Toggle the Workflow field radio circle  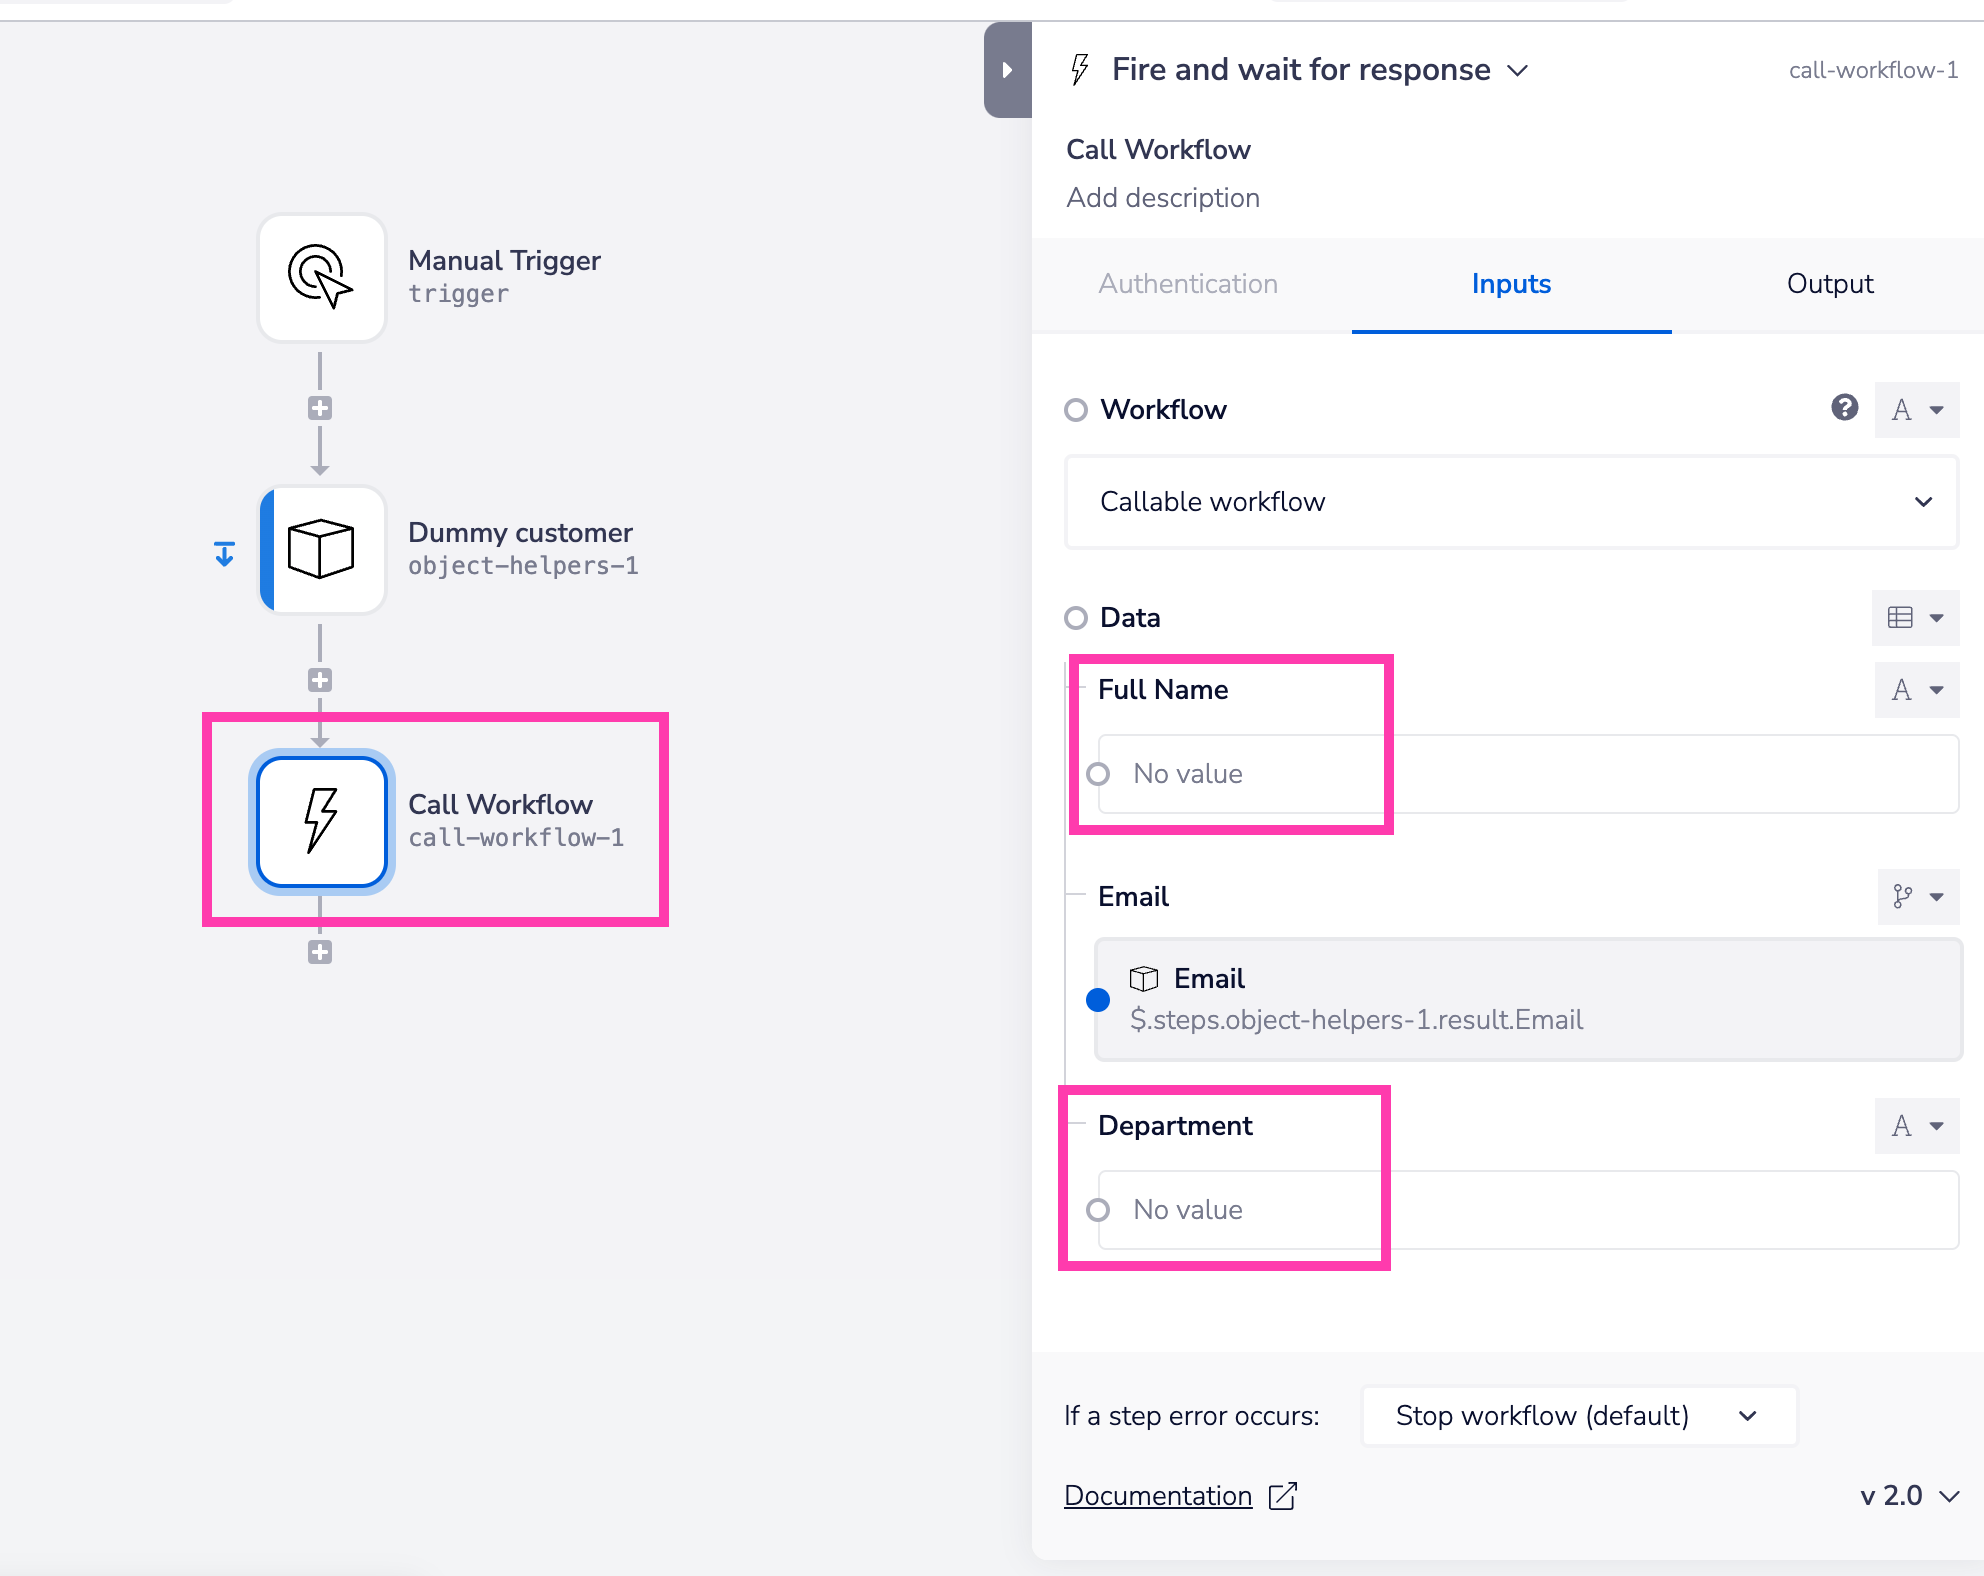click(1076, 410)
